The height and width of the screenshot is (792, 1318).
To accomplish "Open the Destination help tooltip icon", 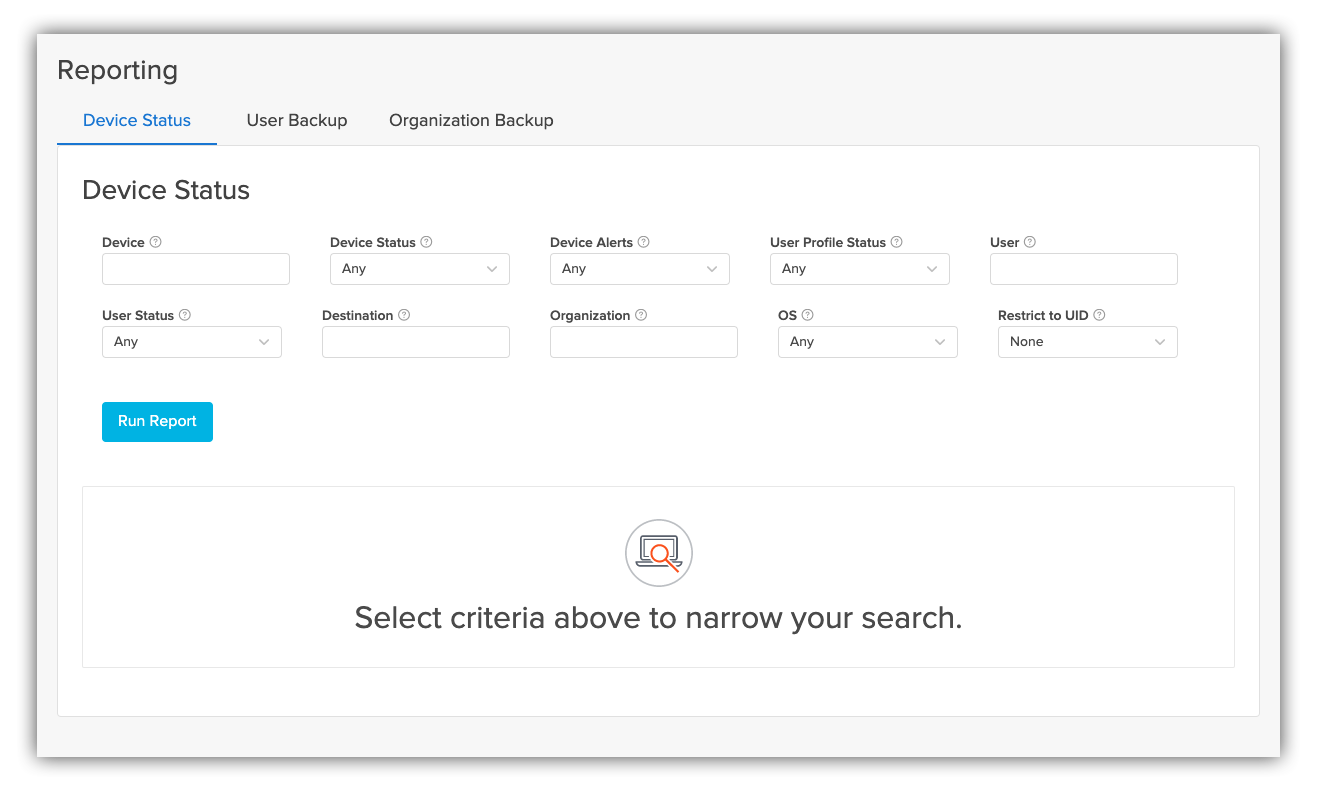I will pos(404,315).
